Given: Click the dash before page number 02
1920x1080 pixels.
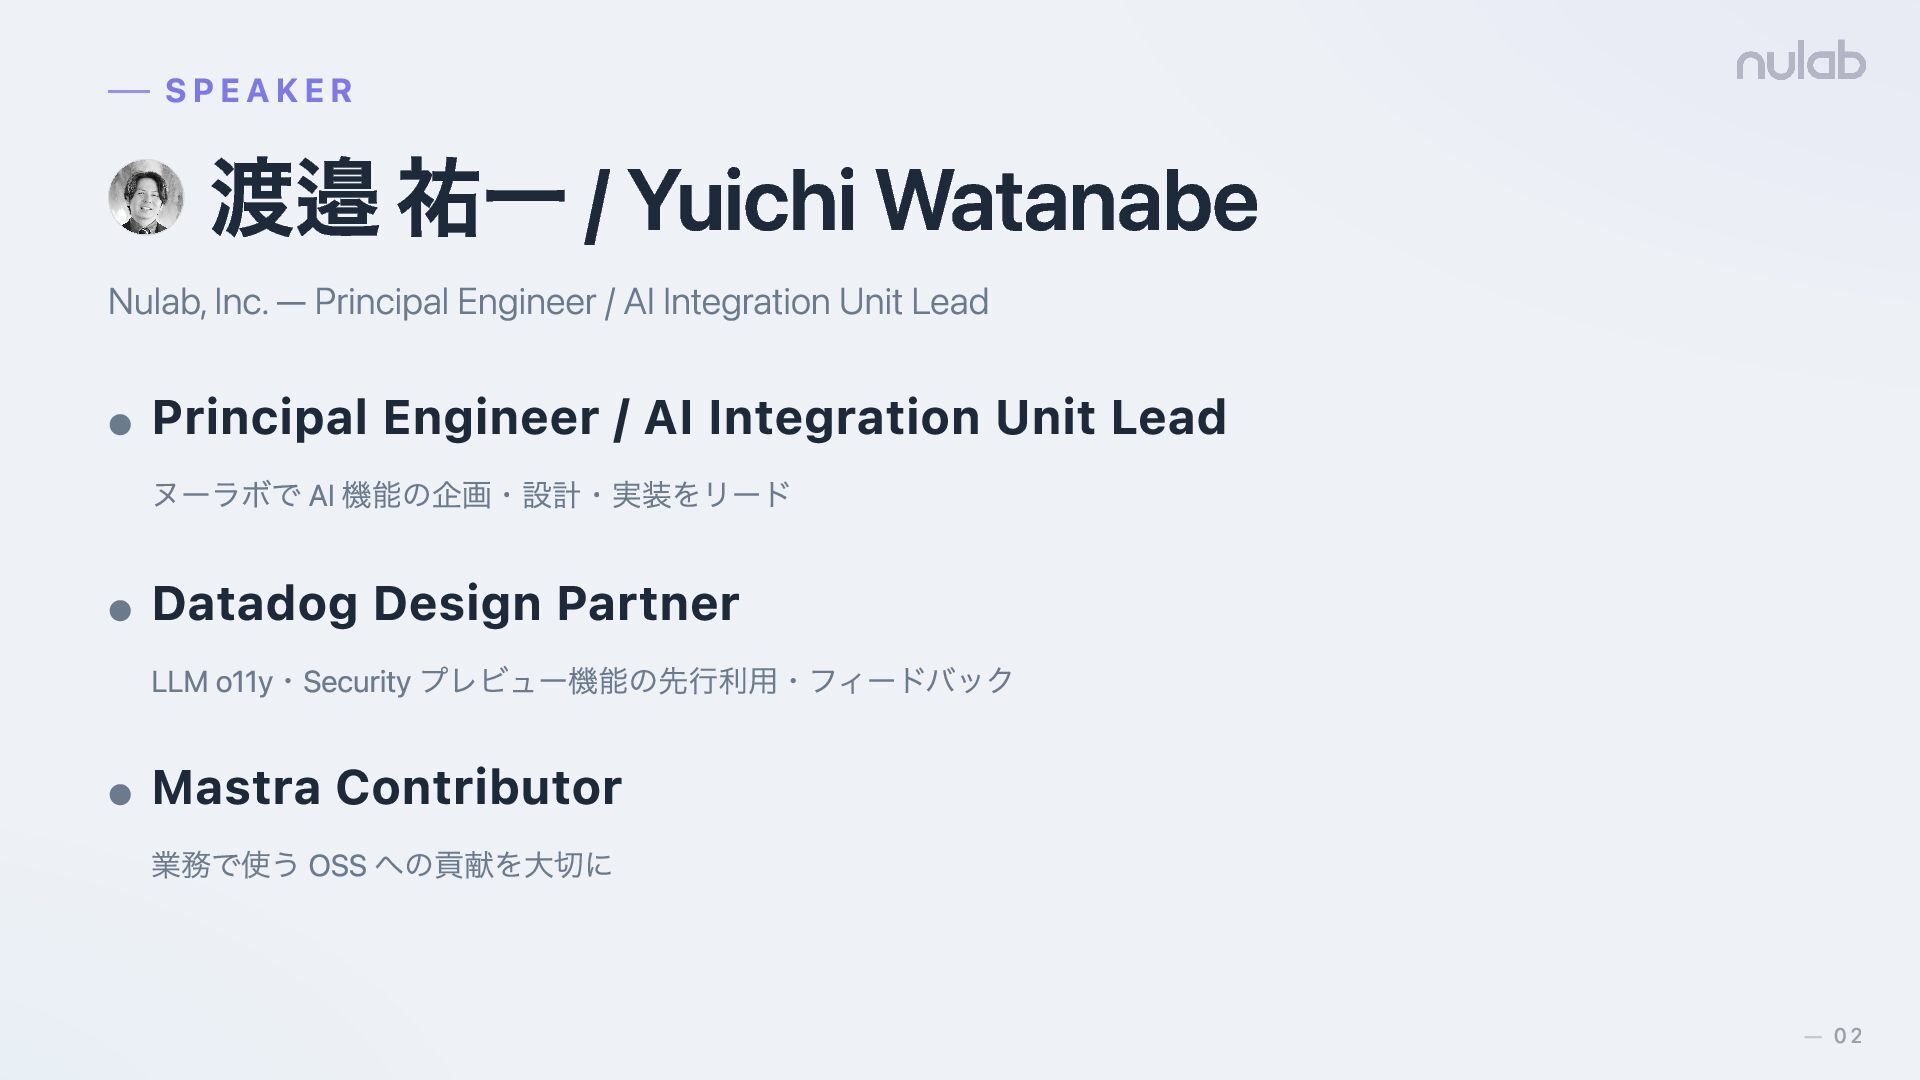Looking at the screenshot, I should pyautogui.click(x=1813, y=1037).
